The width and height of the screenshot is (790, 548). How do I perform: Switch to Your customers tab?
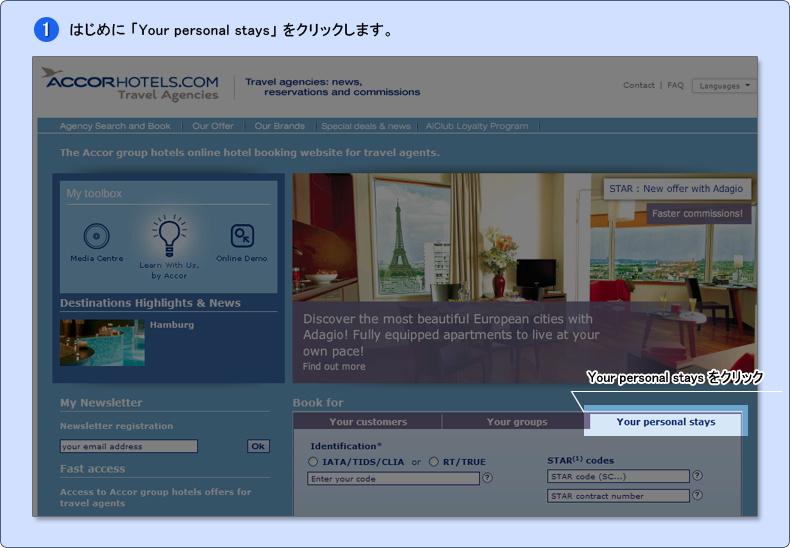(368, 422)
